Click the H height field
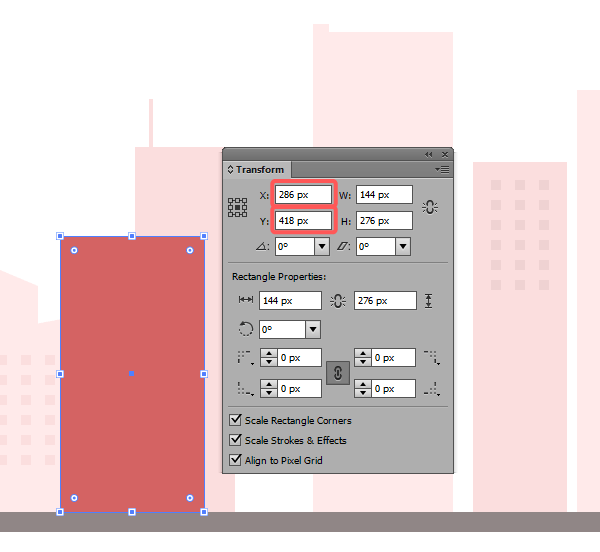The height and width of the screenshot is (552, 600). pos(384,221)
